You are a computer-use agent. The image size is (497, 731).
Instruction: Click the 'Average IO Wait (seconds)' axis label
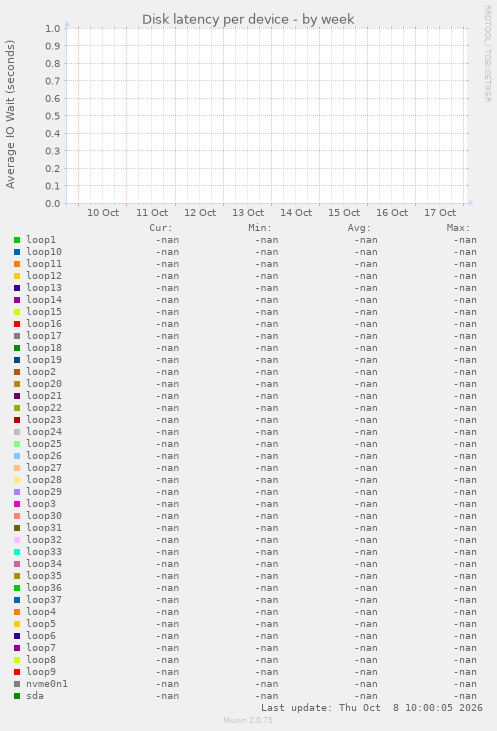coord(10,114)
